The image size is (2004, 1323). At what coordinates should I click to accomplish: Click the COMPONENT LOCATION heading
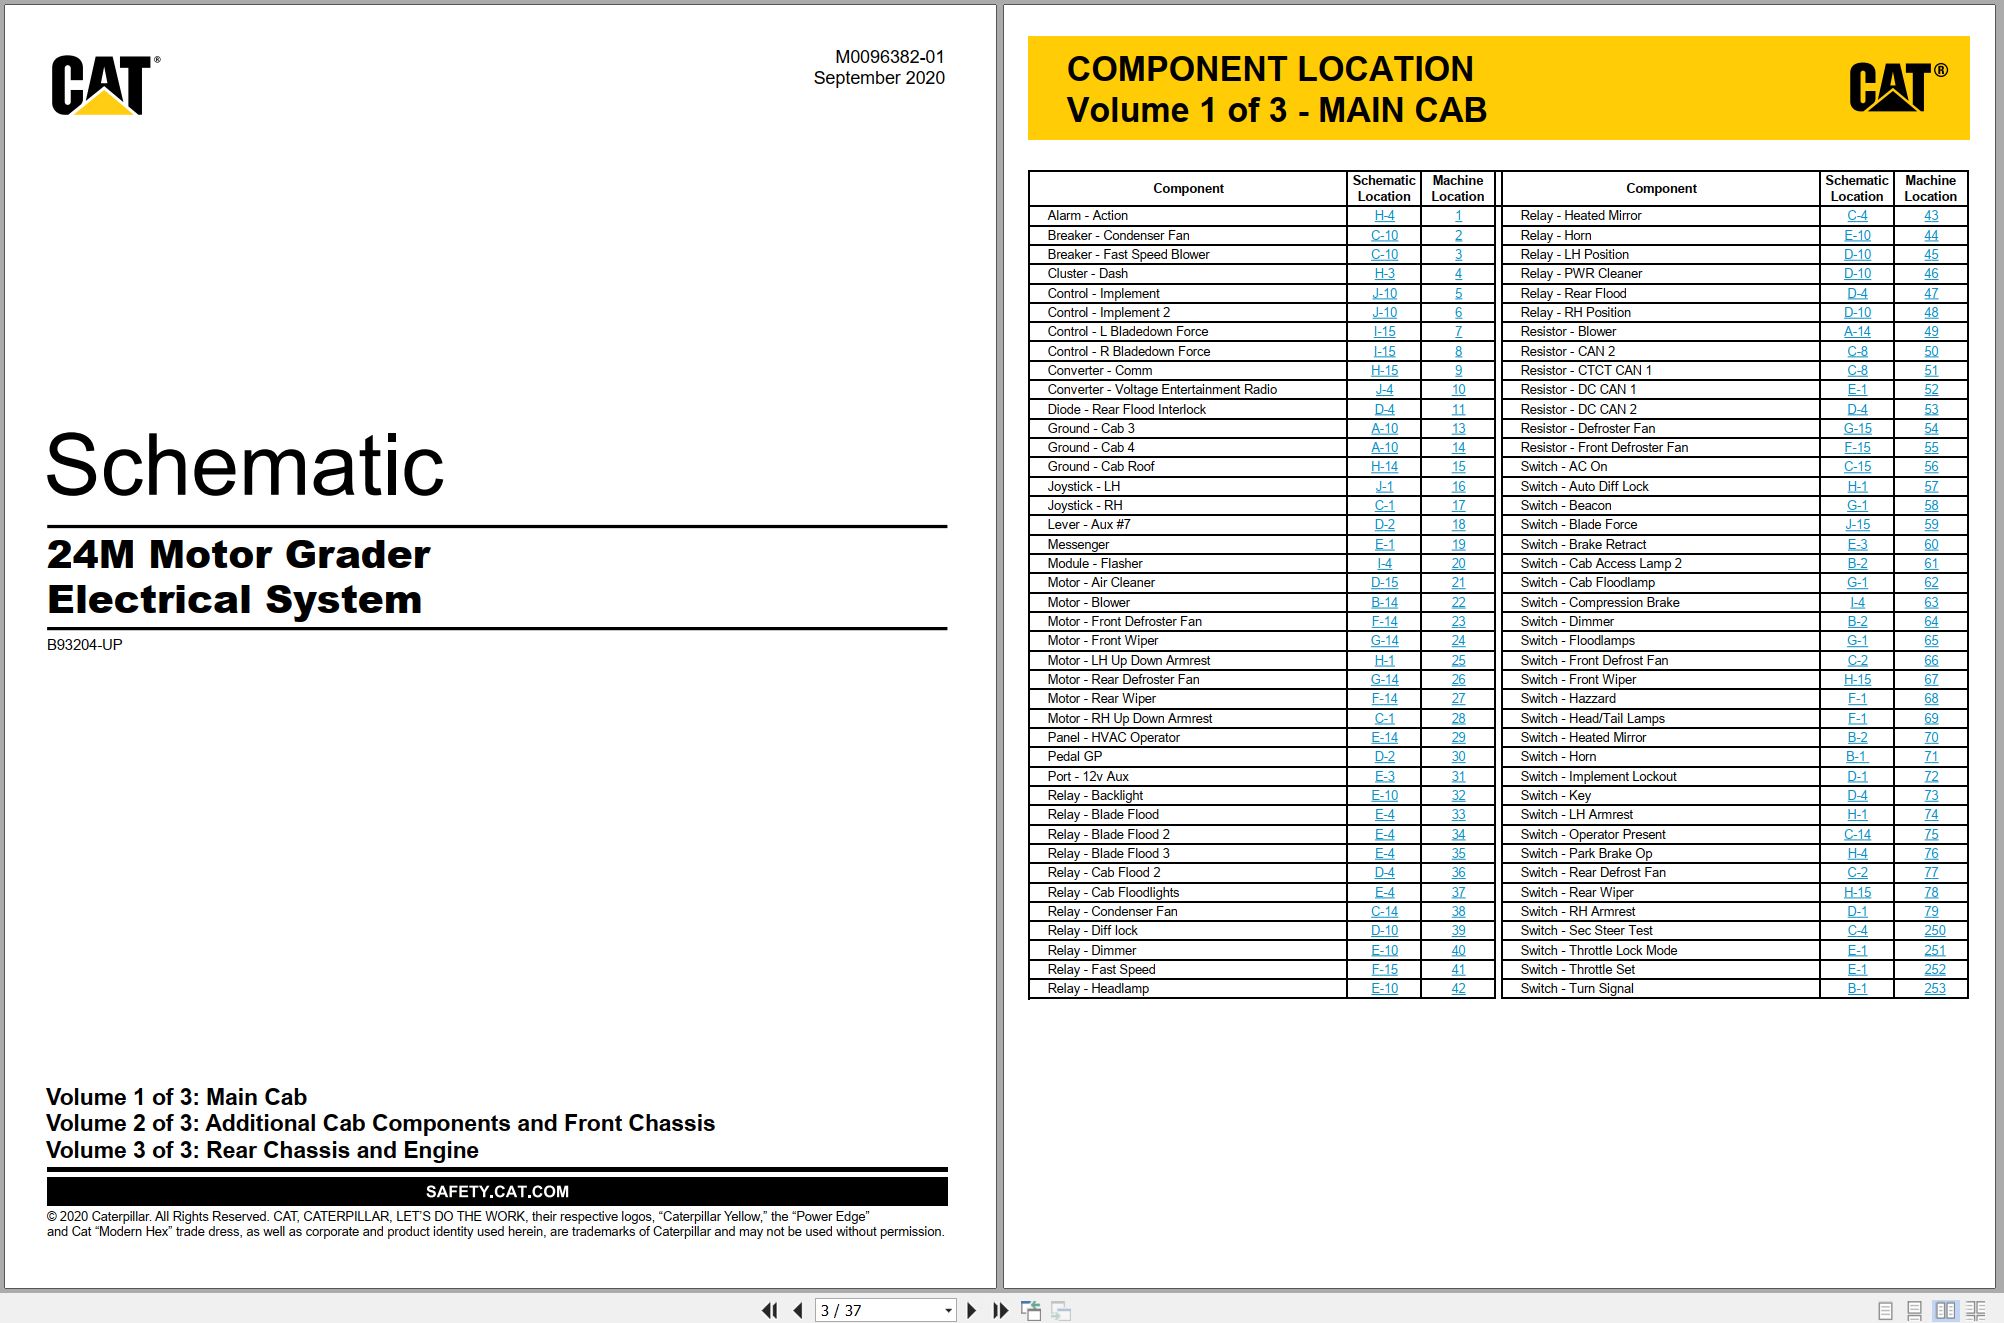1270,69
